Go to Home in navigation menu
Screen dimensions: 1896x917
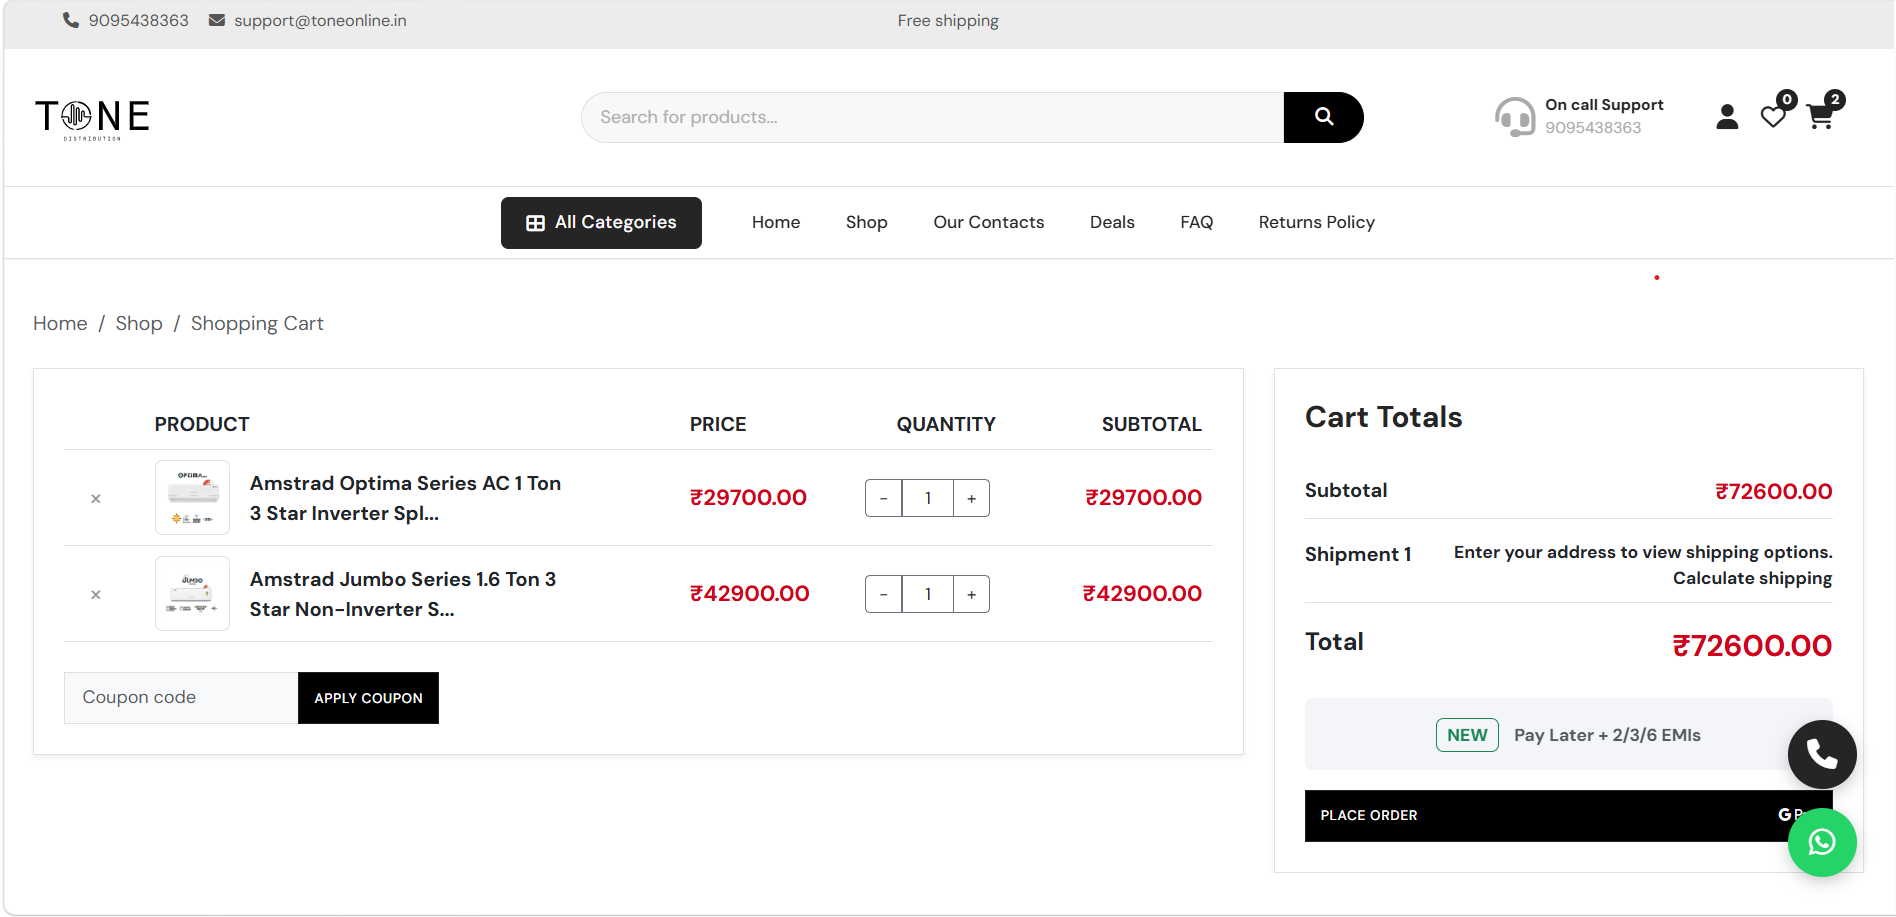point(776,222)
